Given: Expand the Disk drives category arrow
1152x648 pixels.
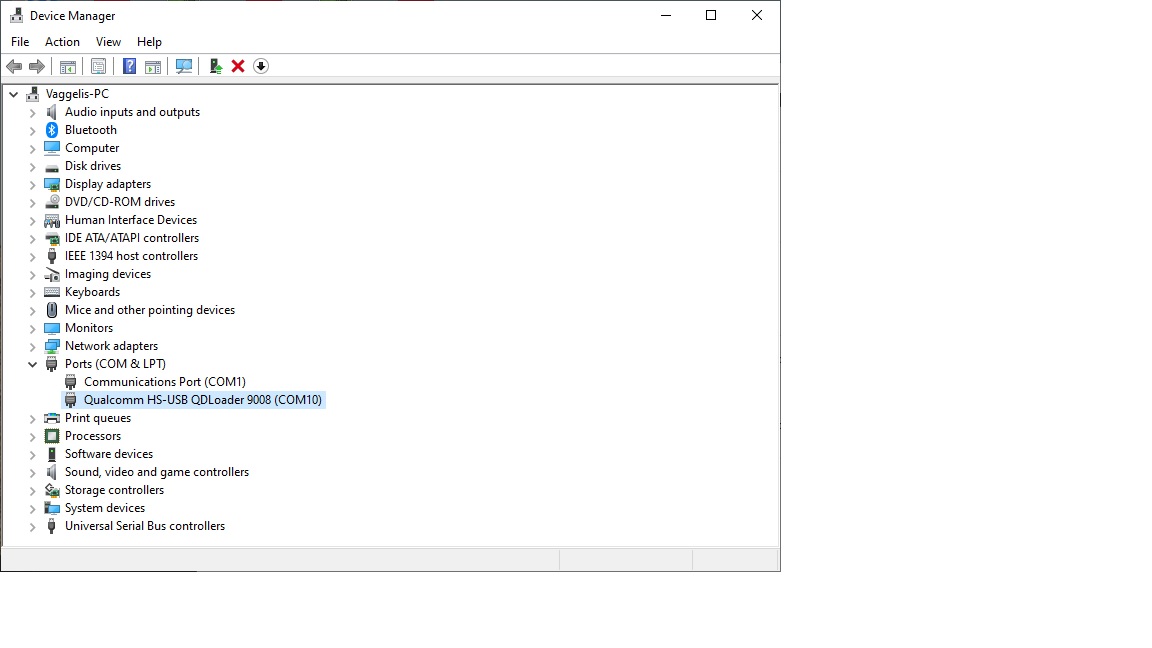Looking at the screenshot, I should pos(32,167).
